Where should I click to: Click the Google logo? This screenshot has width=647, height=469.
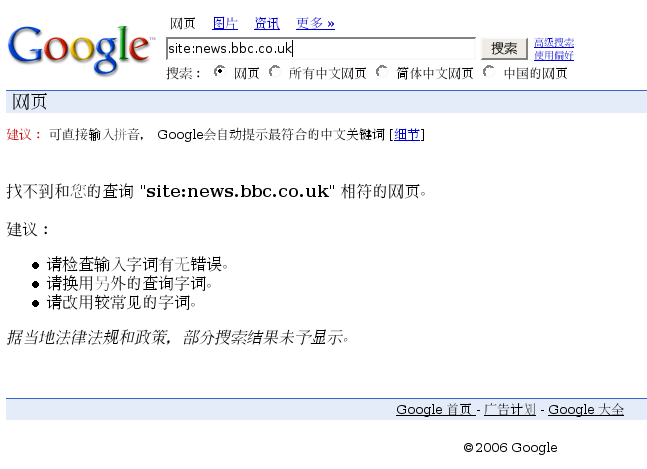click(x=81, y=48)
